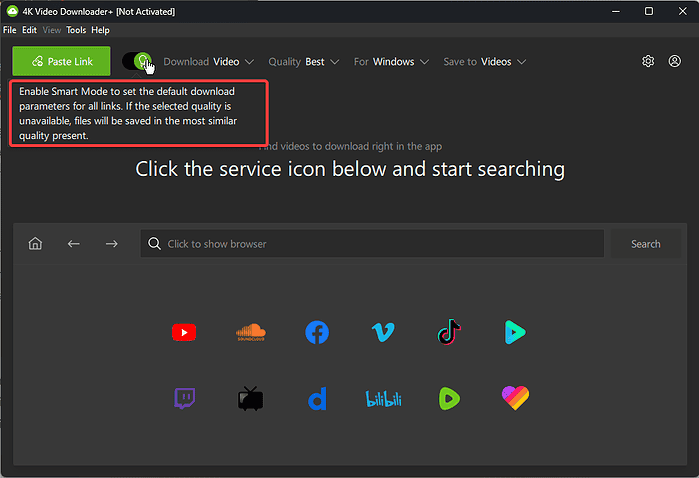Open settings via the gear icon
The width and height of the screenshot is (699, 478).
tap(648, 61)
